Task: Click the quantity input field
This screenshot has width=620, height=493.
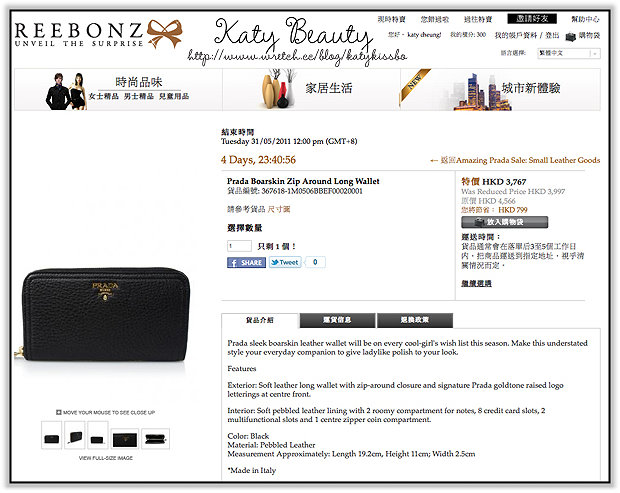Action: click(x=239, y=246)
